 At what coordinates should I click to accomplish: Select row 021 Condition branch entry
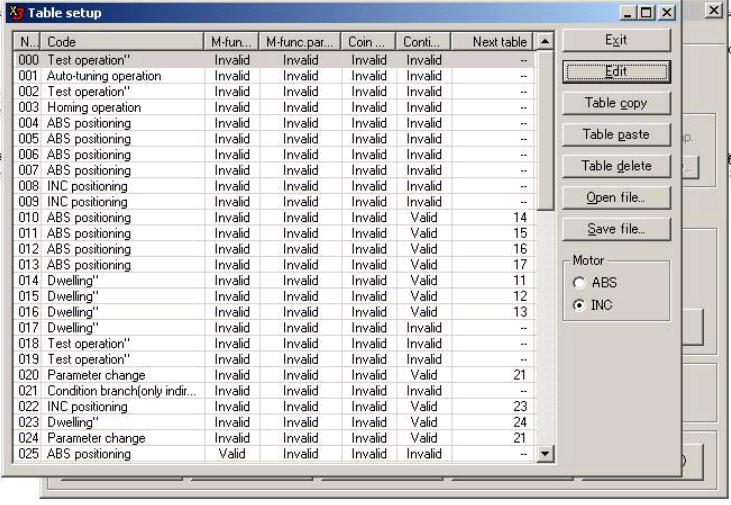coord(122,391)
